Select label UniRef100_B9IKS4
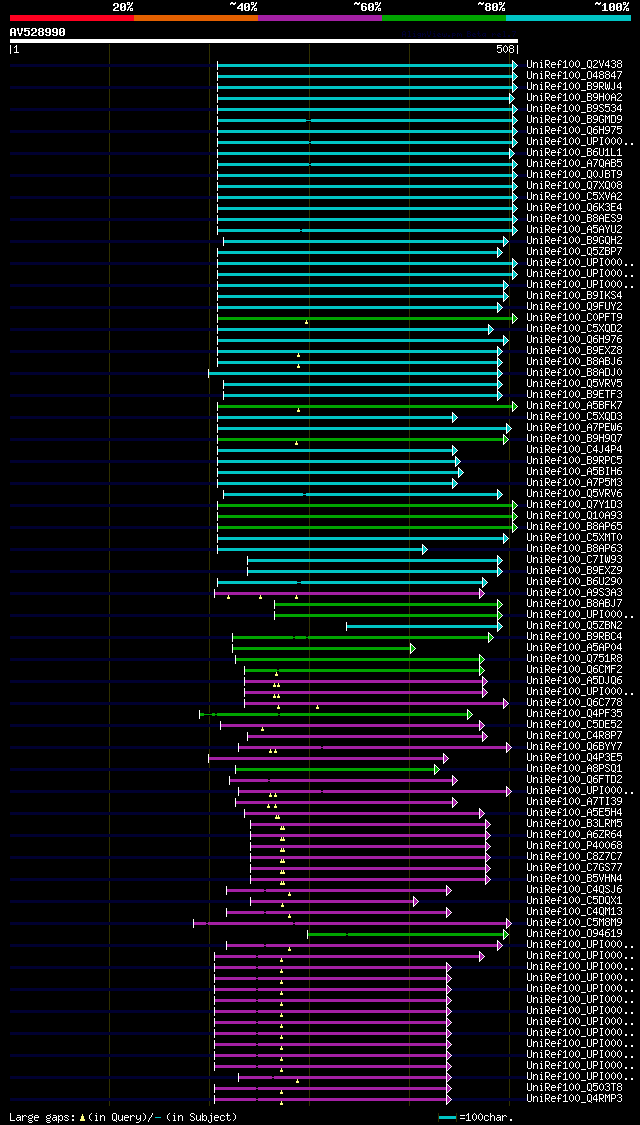The width and height of the screenshot is (640, 1125). (x=574, y=296)
